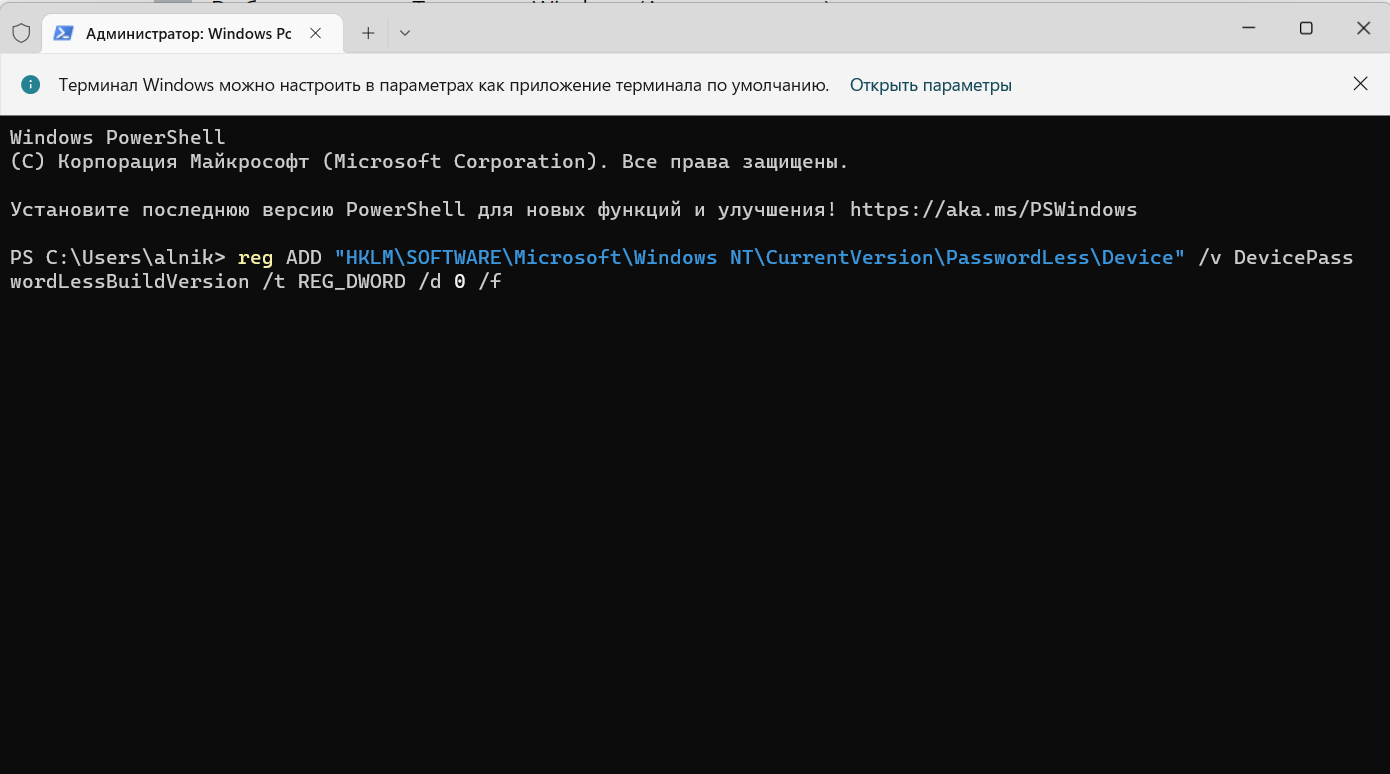This screenshot has height=774, width=1390.
Task: Close the Администратор: Windows PowerShell tab
Action: point(315,33)
